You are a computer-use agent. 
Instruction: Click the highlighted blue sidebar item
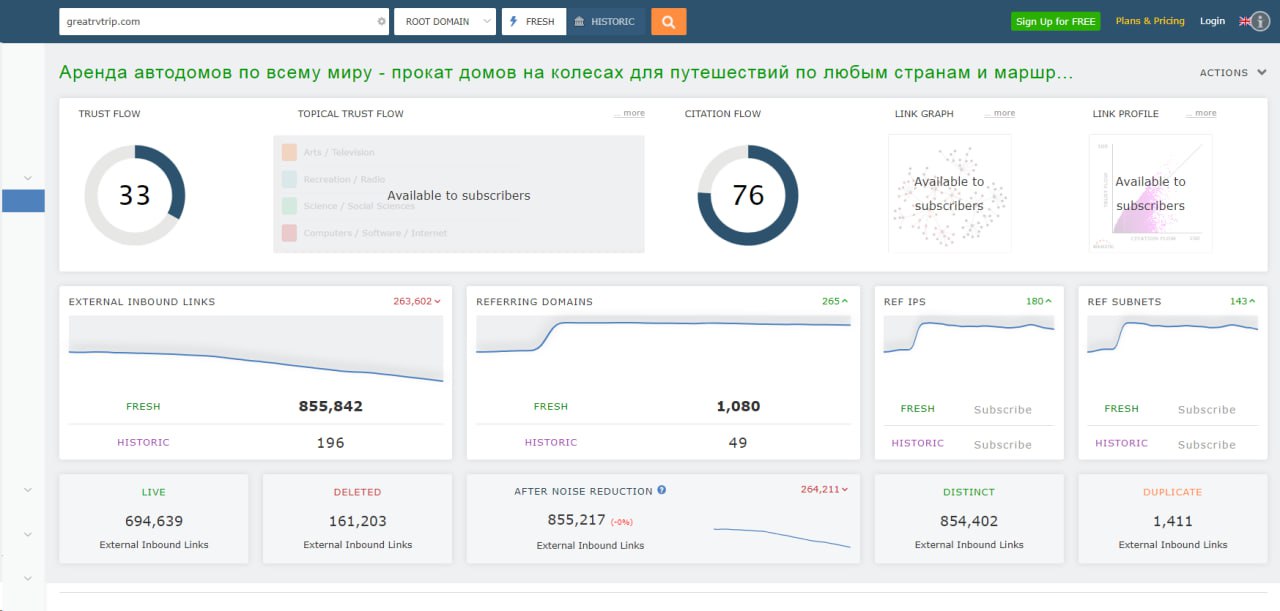[23, 201]
